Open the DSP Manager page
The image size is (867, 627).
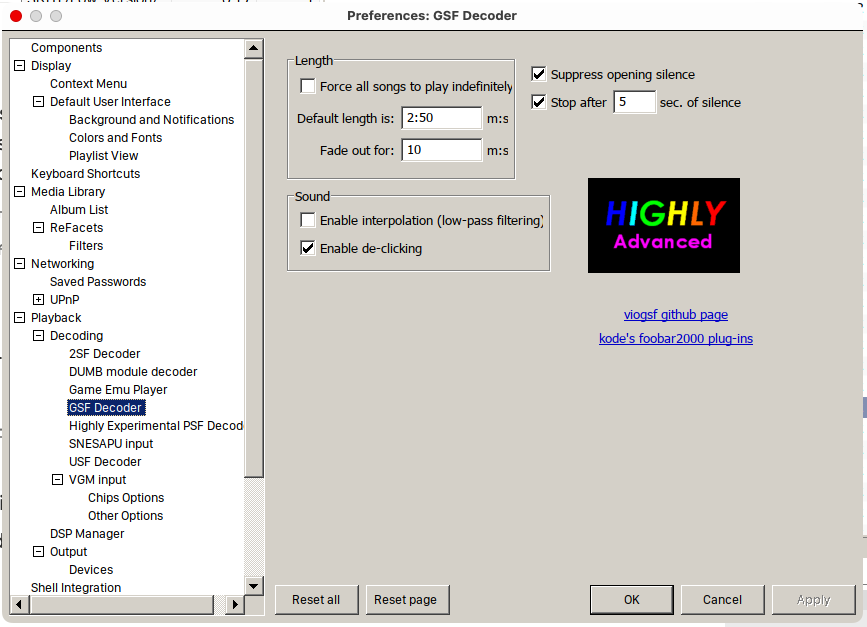point(87,534)
